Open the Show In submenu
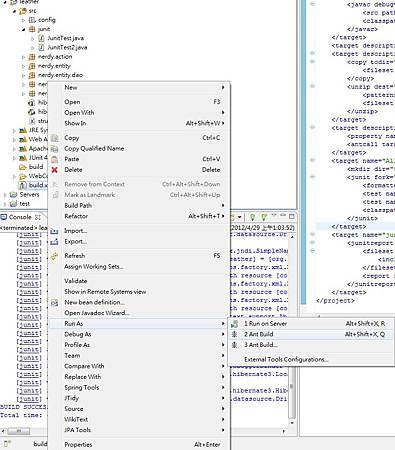This screenshot has width=395, height=450. click(x=139, y=123)
